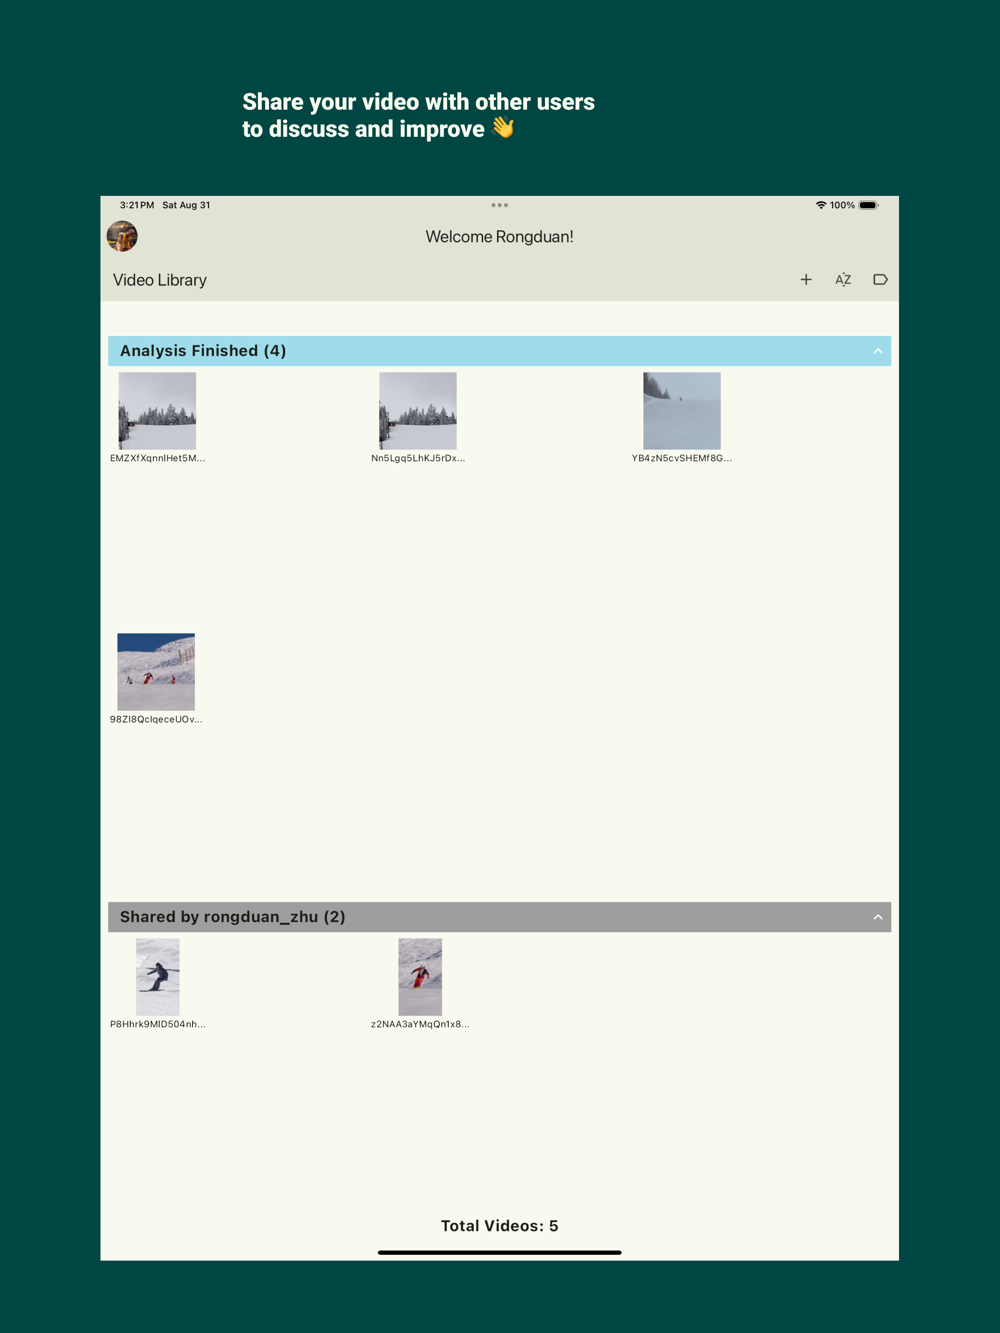Open video thumbnail 98ZI8QclqeceUOv
The image size is (1000, 1333).
(156, 672)
